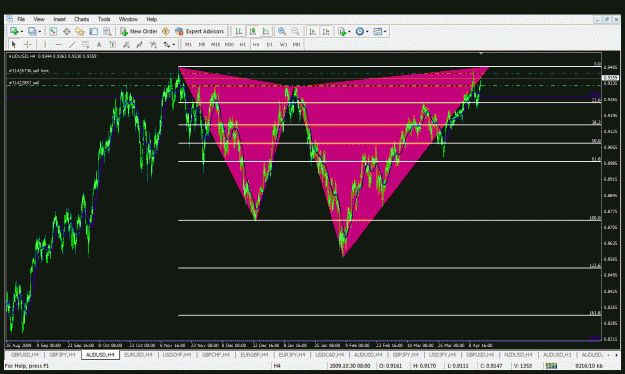Screen dimensions: 625x374
Task: Switch timeframe to M30
Action: tap(229, 44)
